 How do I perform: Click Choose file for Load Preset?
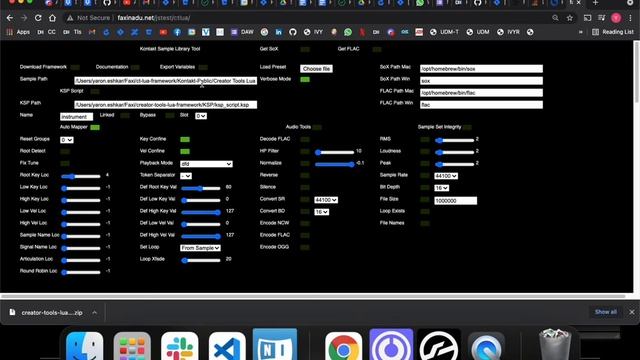coord(316,69)
